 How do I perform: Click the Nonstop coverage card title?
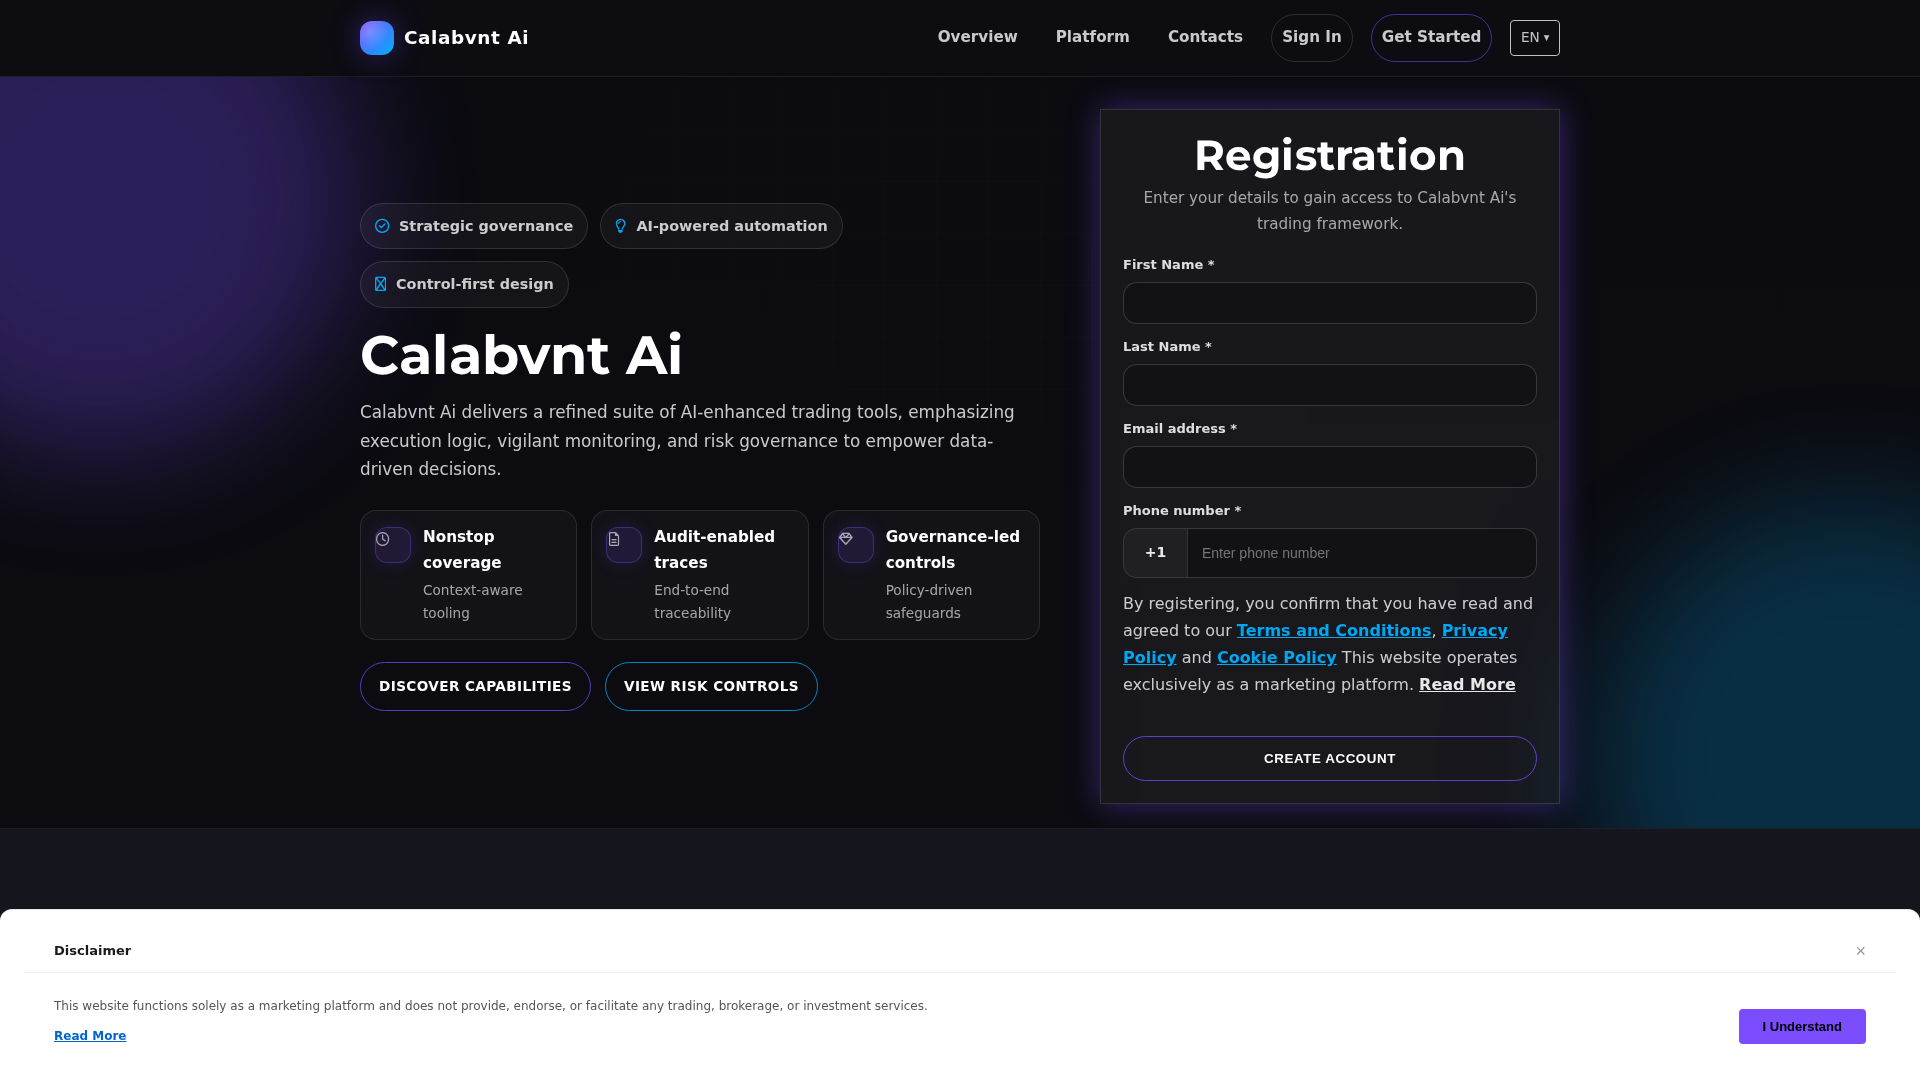coord(462,550)
